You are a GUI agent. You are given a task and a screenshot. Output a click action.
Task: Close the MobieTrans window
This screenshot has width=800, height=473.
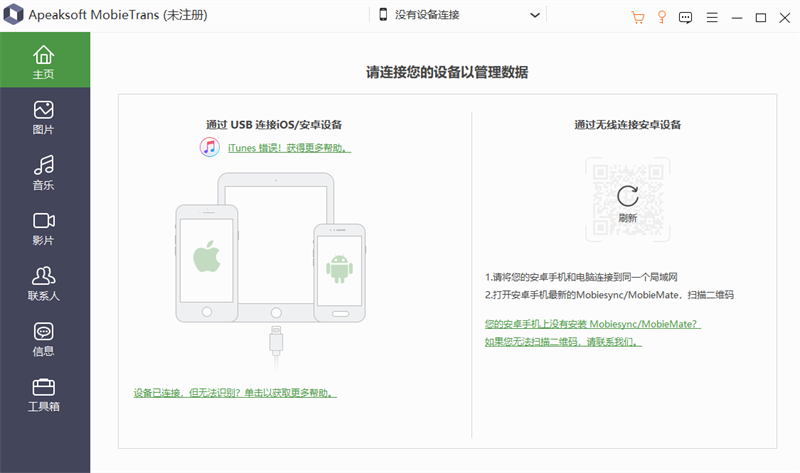click(785, 18)
